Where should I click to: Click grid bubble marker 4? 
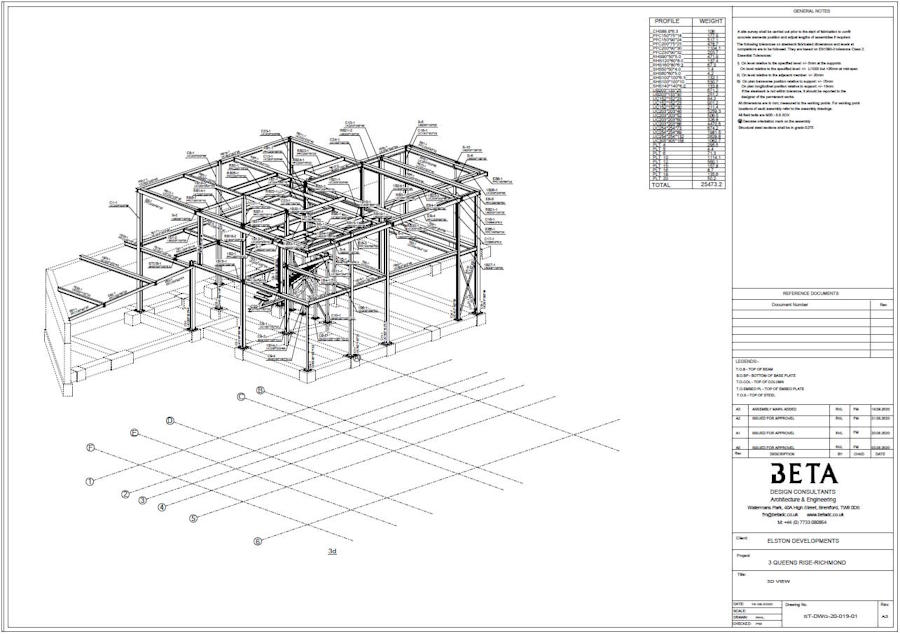coord(162,507)
